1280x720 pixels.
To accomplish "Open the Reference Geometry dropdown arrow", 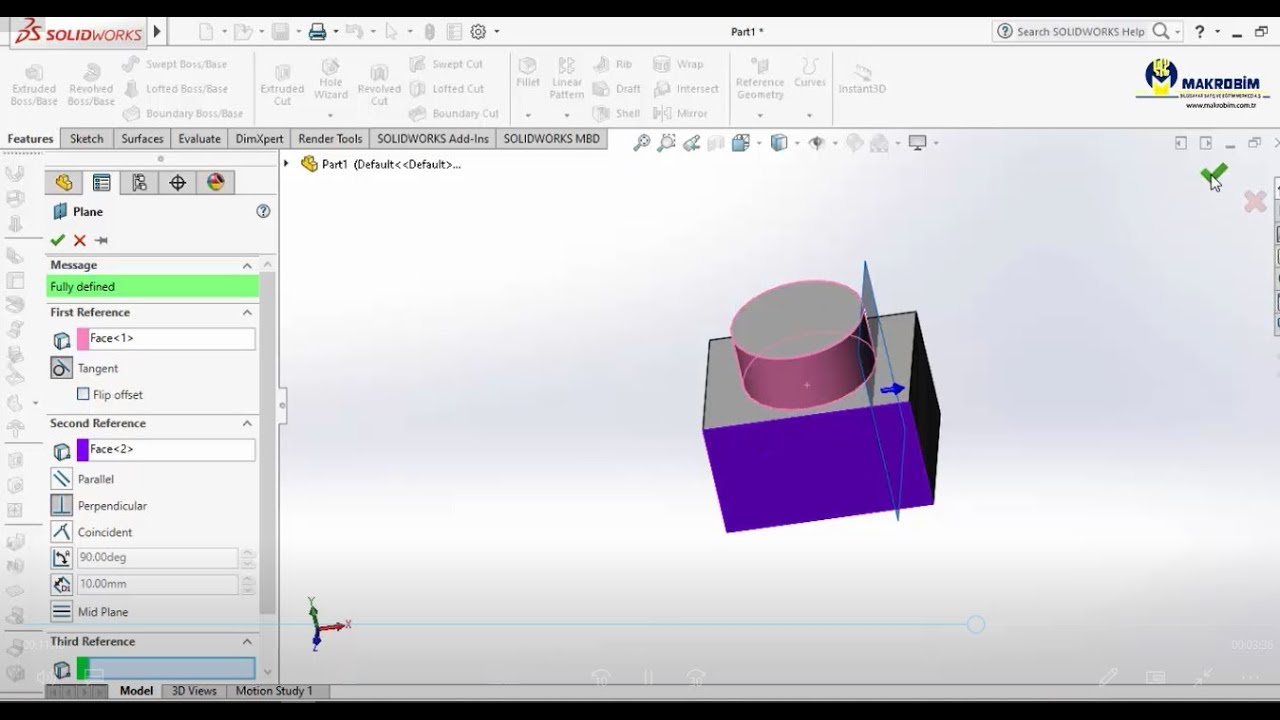I will pyautogui.click(x=760, y=115).
